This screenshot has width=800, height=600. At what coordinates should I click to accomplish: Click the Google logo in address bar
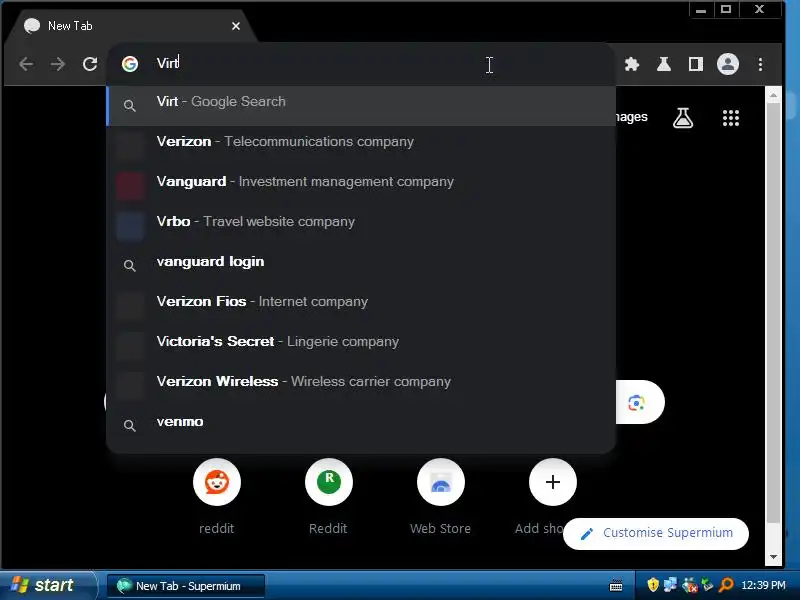click(130, 64)
